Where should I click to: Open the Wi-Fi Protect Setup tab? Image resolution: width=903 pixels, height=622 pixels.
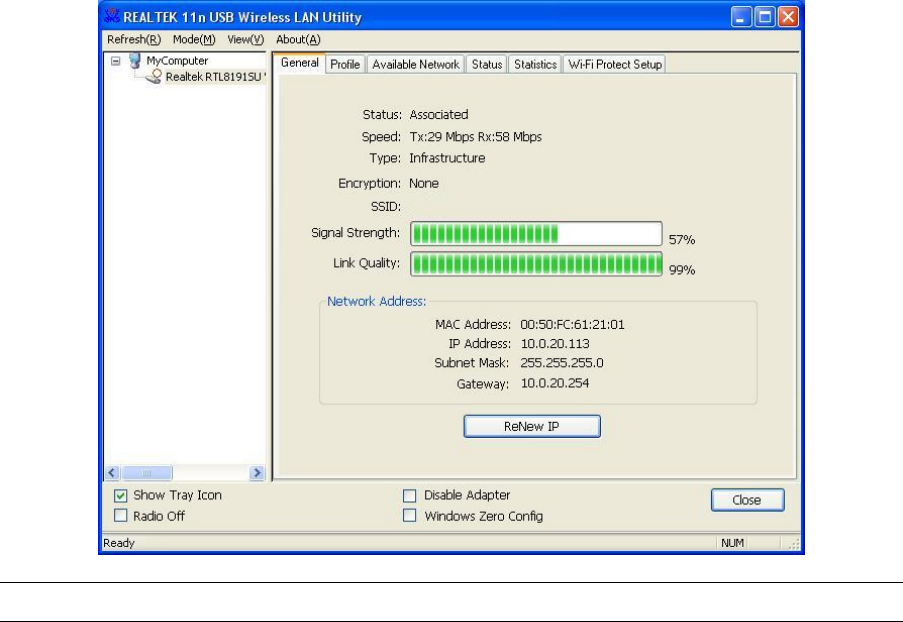[614, 65]
